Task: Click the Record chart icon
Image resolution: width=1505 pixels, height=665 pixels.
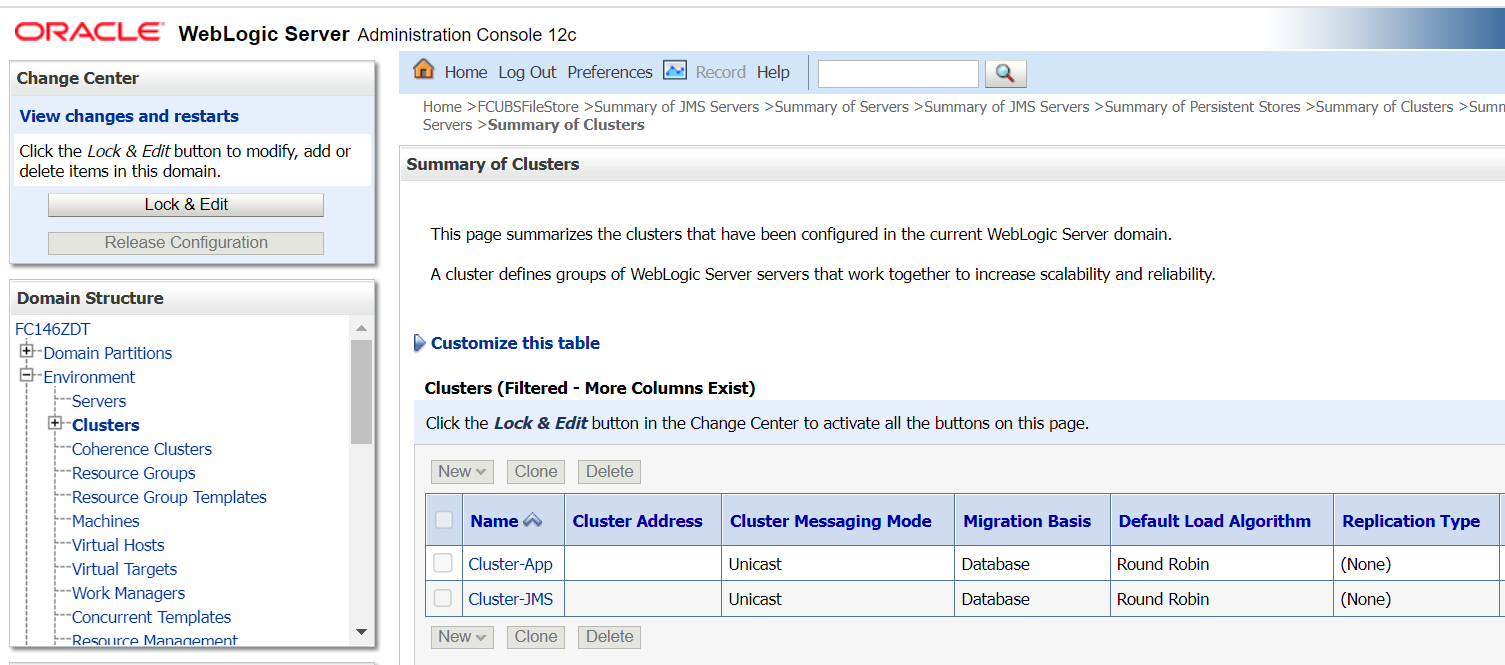Action: pos(675,70)
